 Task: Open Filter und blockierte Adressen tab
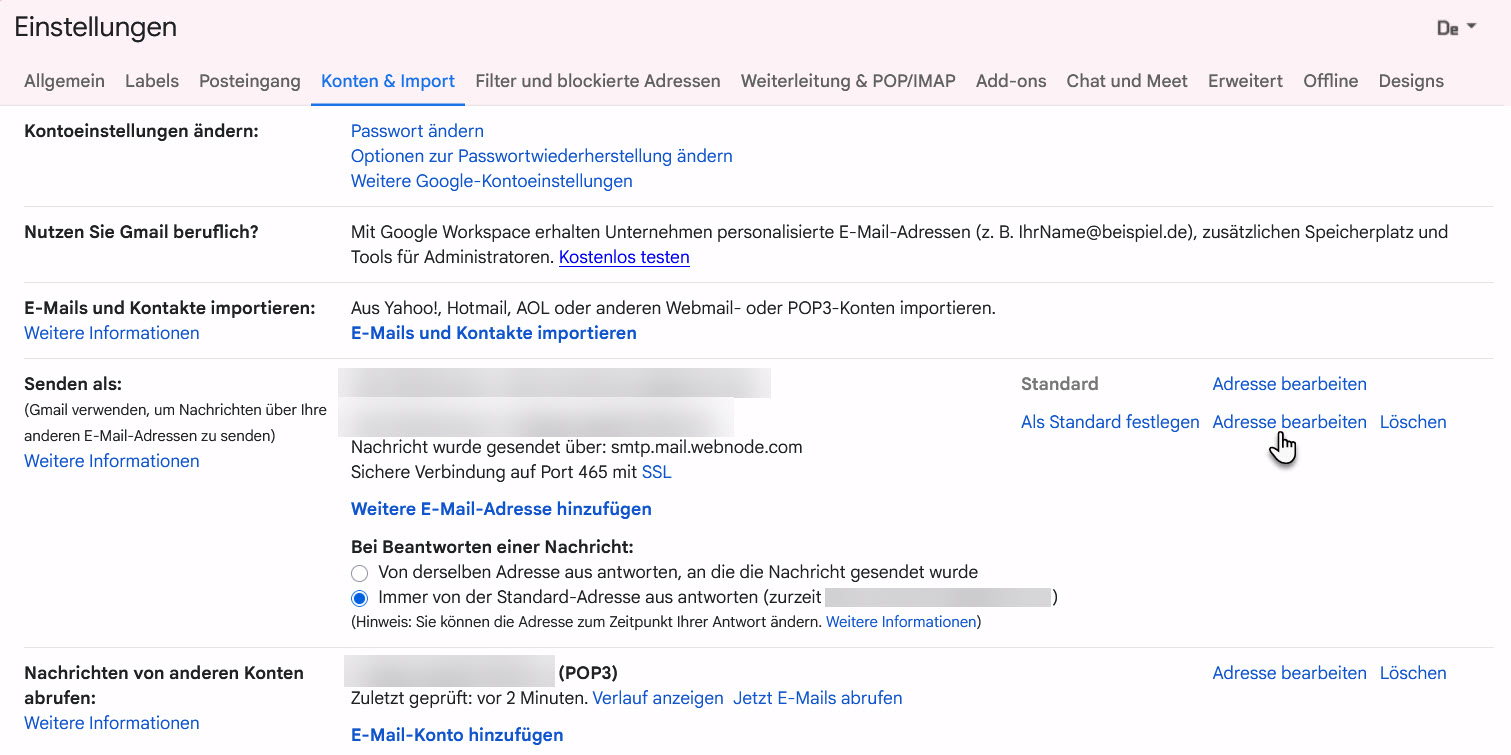tap(598, 81)
